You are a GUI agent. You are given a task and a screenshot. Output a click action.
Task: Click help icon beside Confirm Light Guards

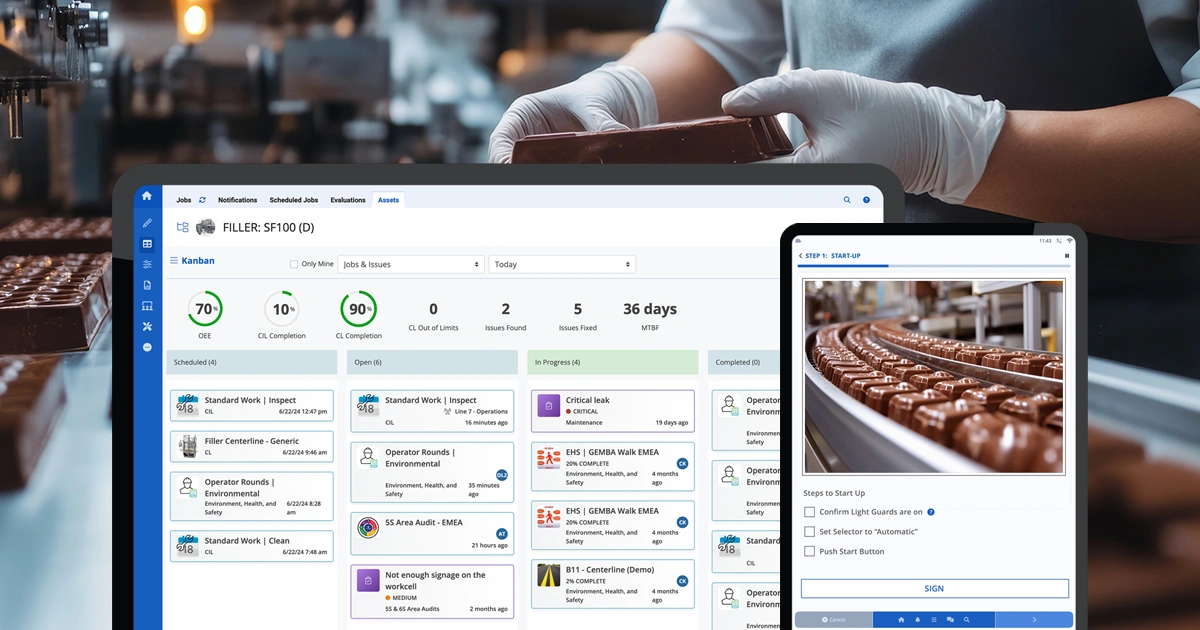click(x=931, y=512)
